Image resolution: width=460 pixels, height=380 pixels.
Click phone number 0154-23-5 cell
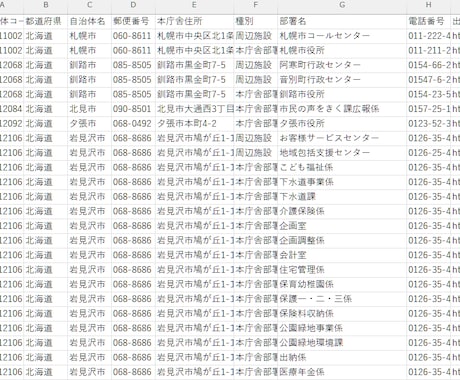pos(428,94)
